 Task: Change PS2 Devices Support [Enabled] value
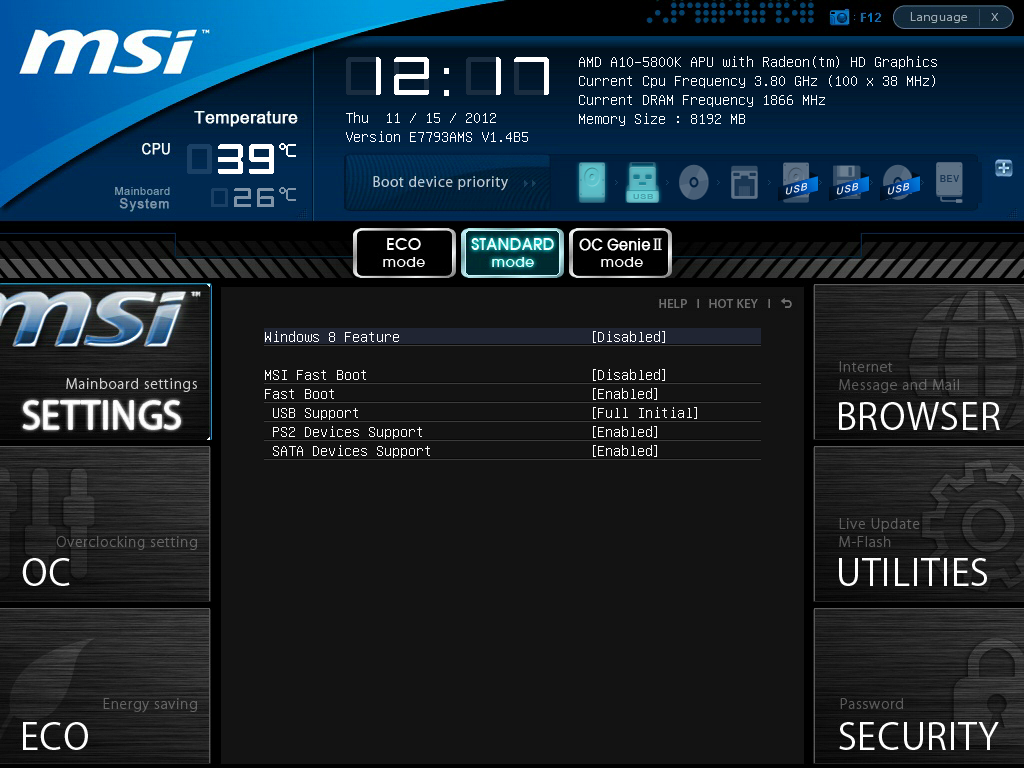pyautogui.click(x=625, y=432)
